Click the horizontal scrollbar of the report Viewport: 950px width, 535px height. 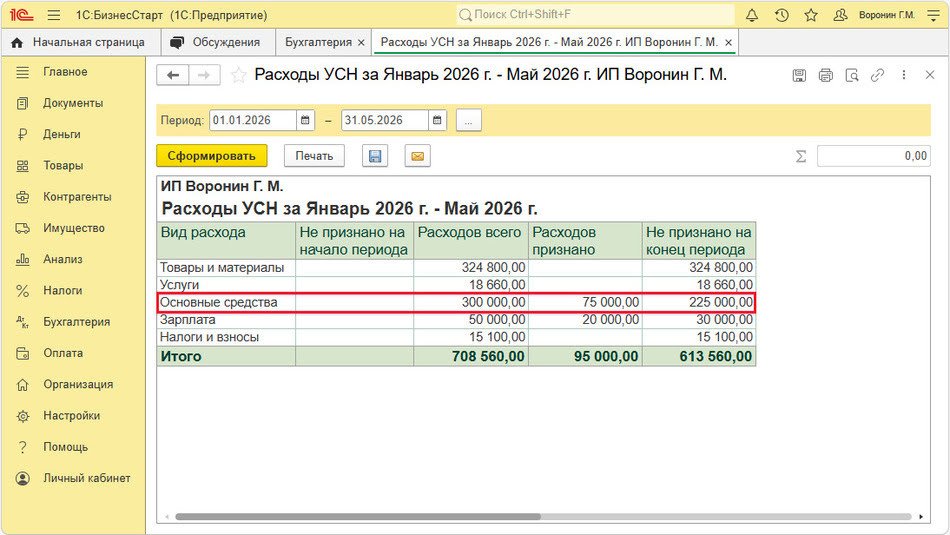(357, 517)
